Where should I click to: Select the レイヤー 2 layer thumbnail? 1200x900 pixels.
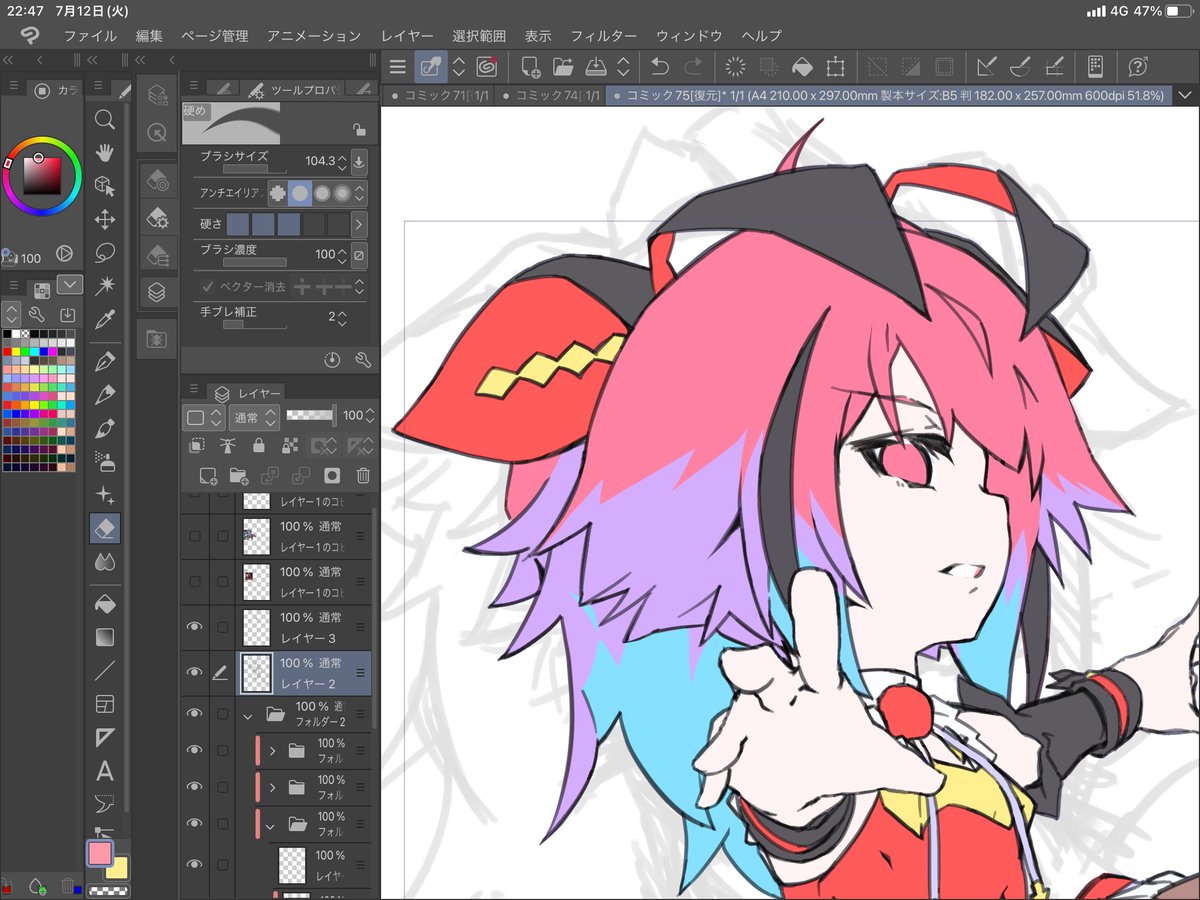(257, 673)
